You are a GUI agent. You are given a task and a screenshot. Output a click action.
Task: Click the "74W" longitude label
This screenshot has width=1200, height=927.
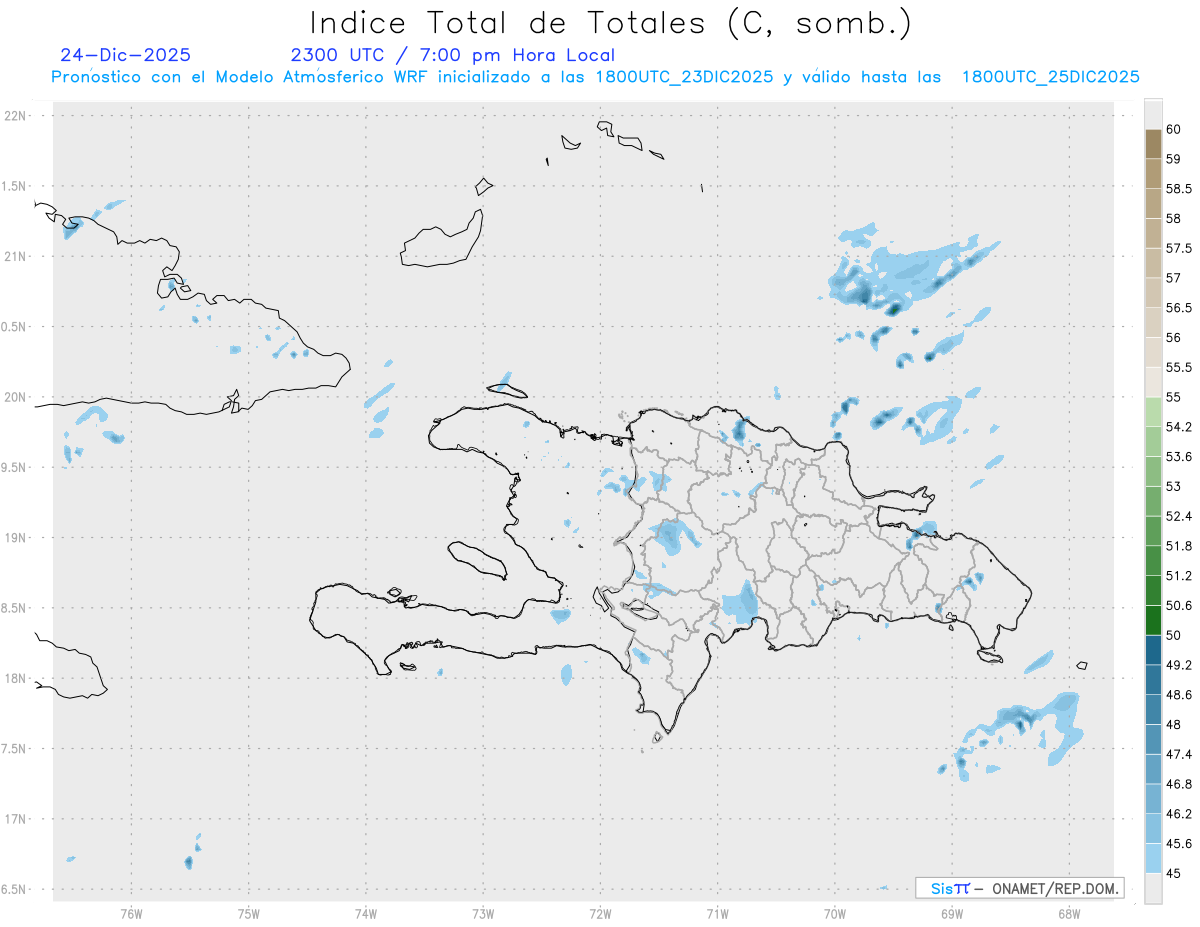(x=365, y=913)
